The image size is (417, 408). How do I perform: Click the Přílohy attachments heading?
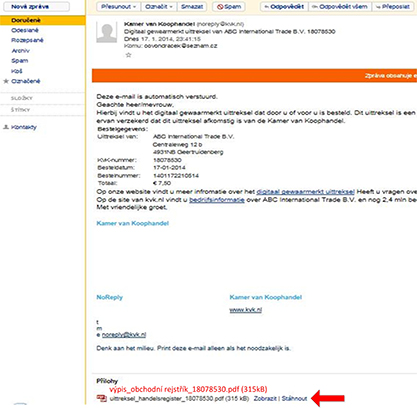[107, 381]
